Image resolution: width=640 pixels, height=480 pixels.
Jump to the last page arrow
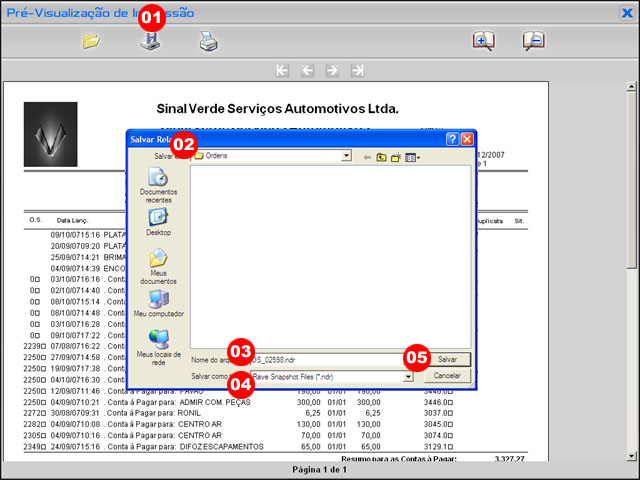pos(357,70)
